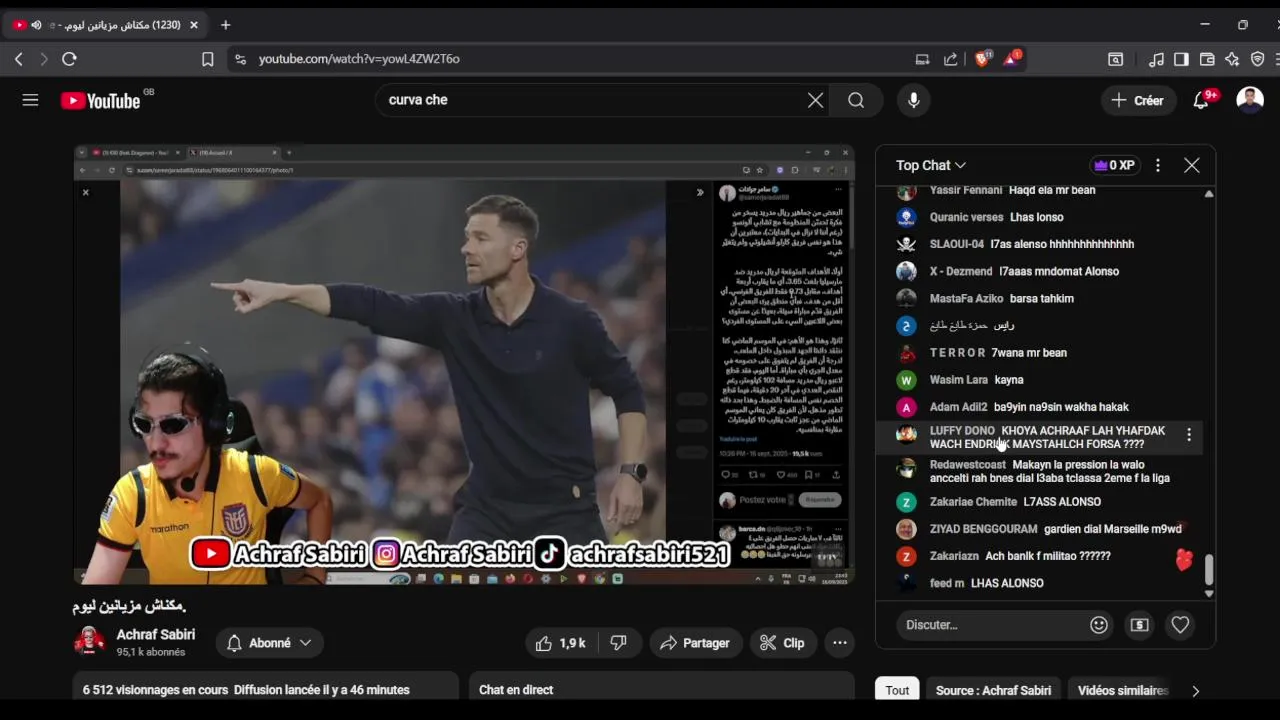Open the YouTube hamburger guide menu

30,100
